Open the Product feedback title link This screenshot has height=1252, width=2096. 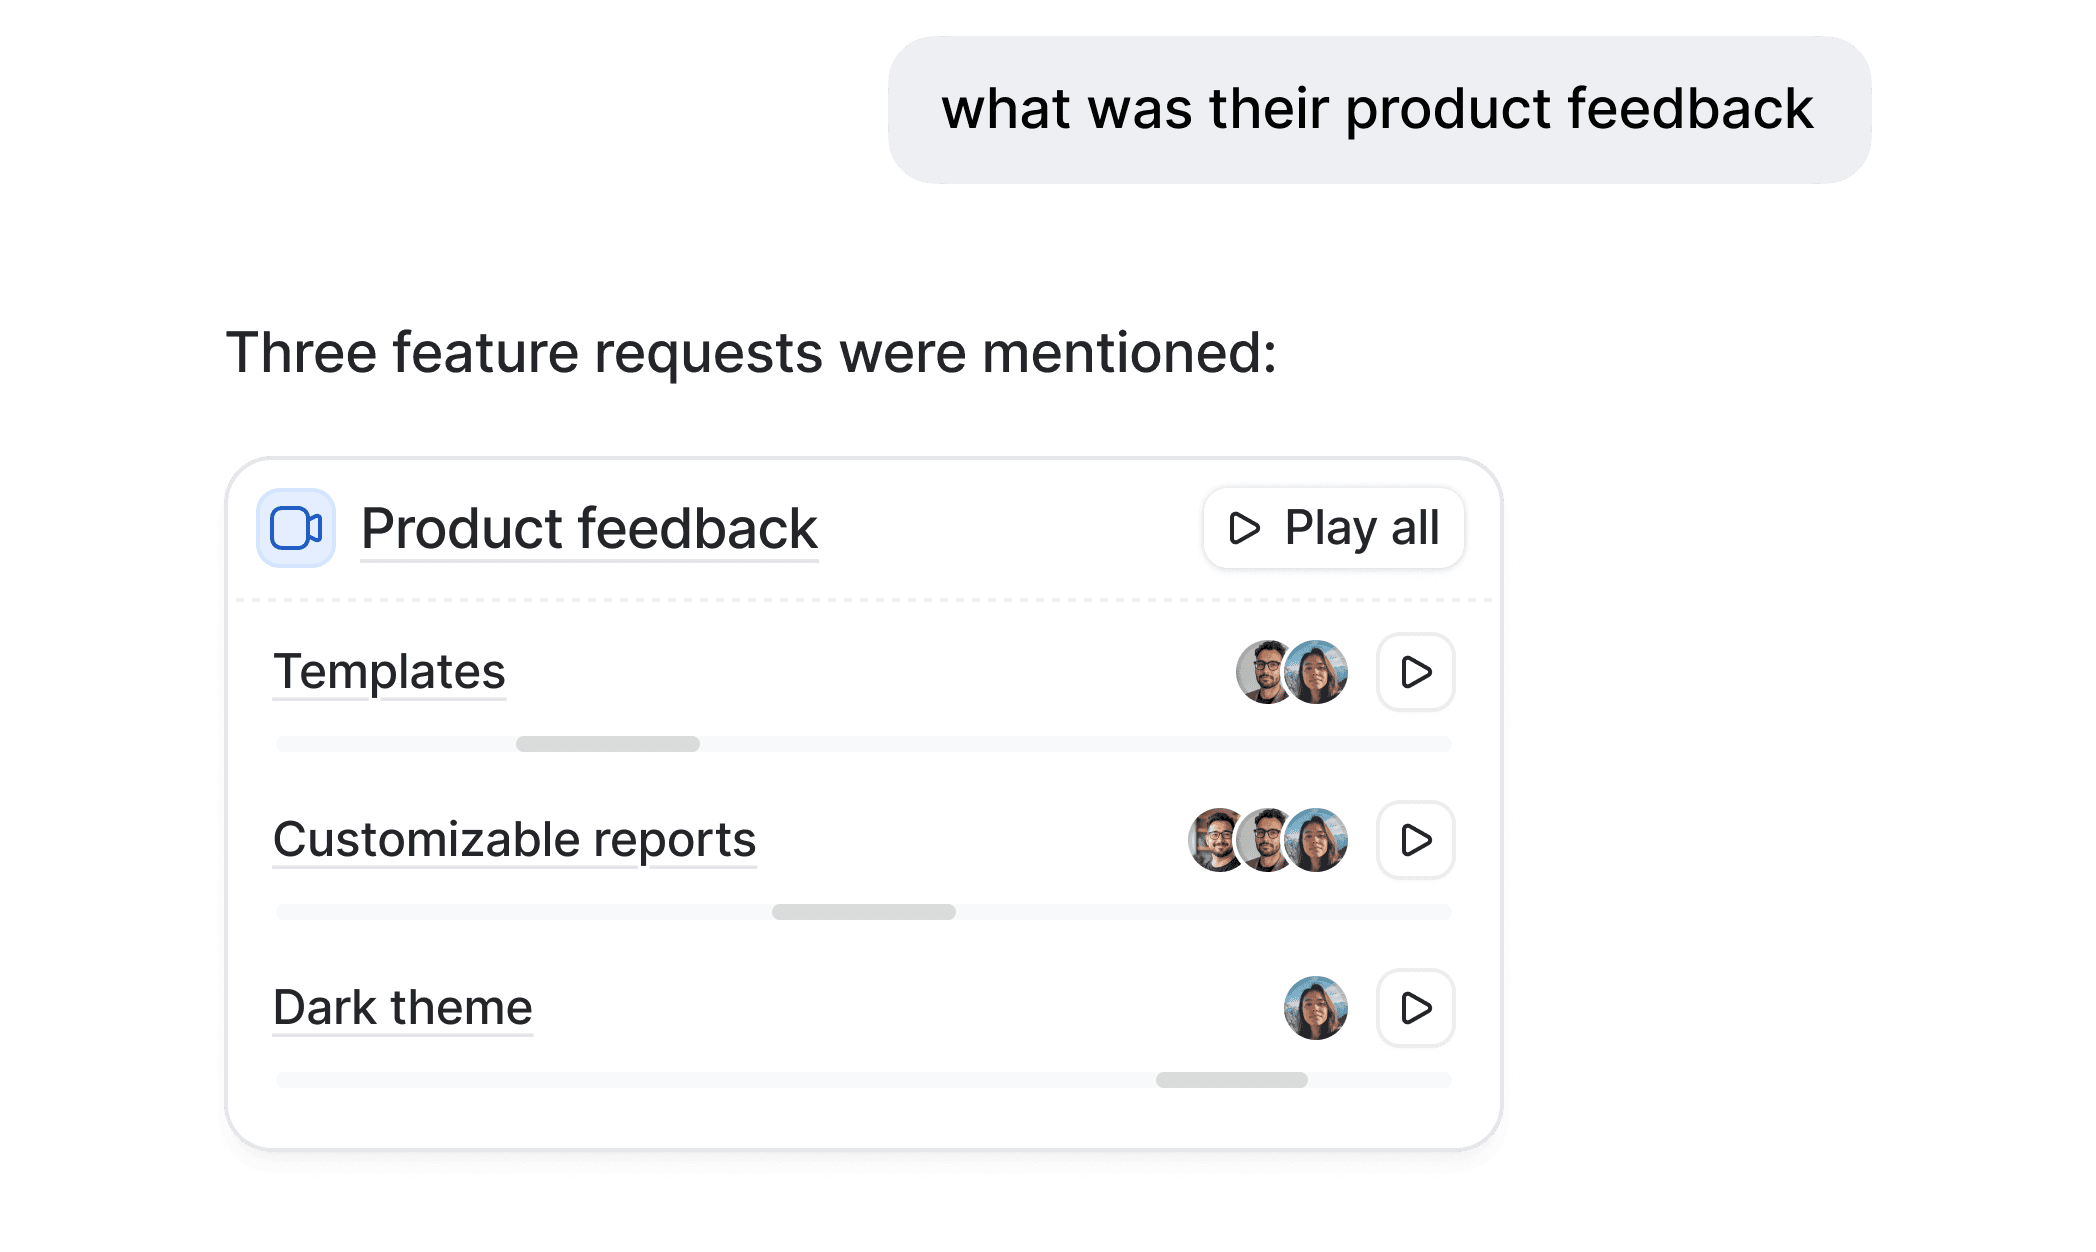(x=589, y=528)
